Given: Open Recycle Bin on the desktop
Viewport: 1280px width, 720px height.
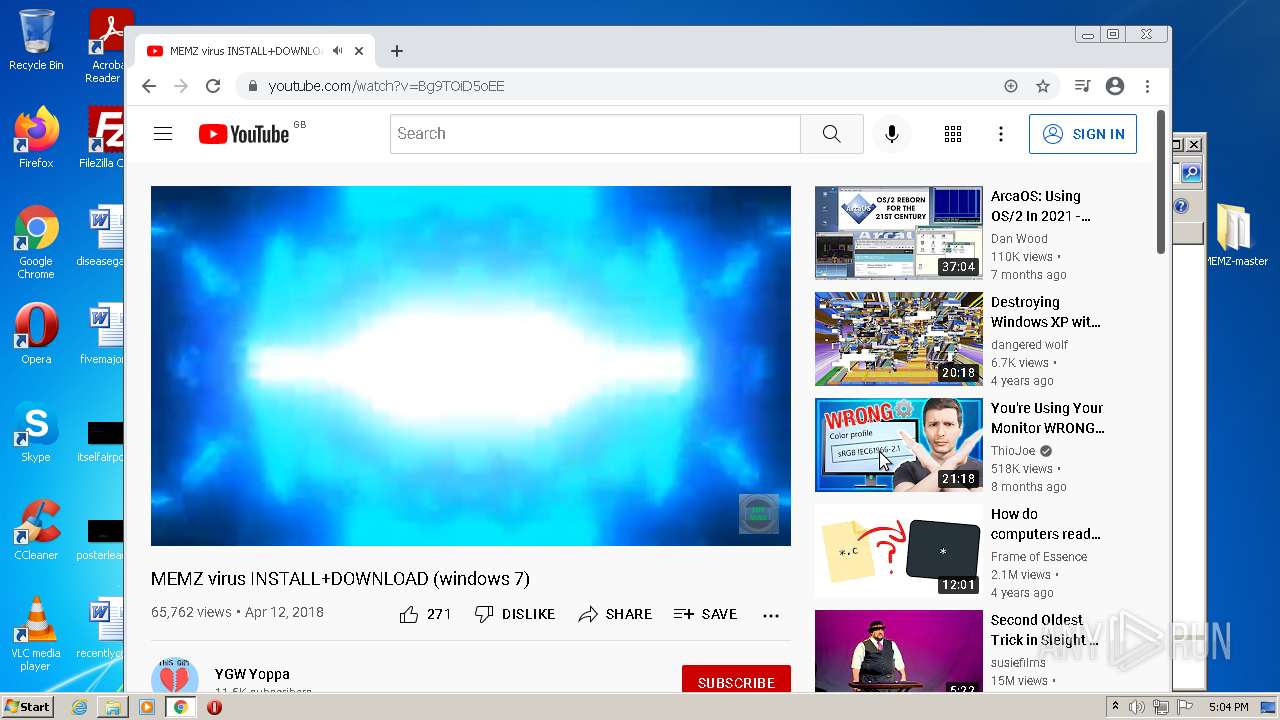Looking at the screenshot, I should (36, 40).
